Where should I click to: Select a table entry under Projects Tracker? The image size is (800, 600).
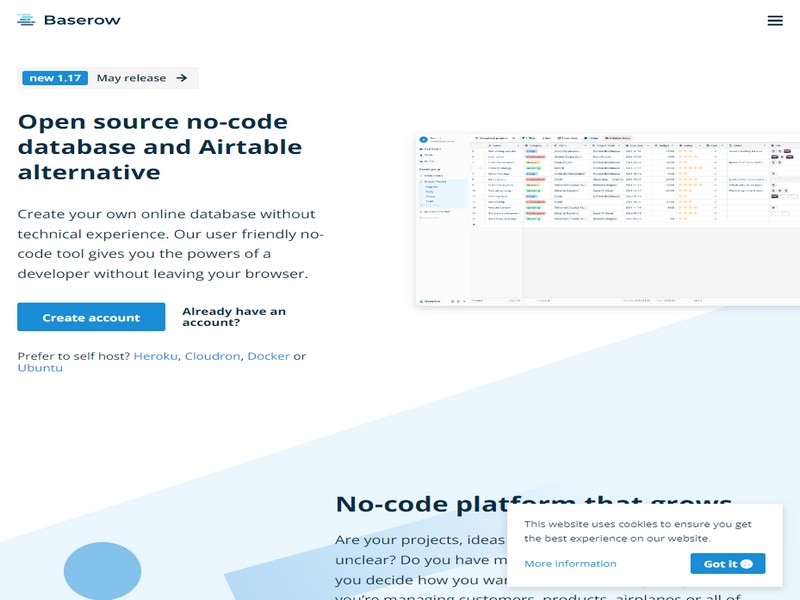click(x=433, y=187)
